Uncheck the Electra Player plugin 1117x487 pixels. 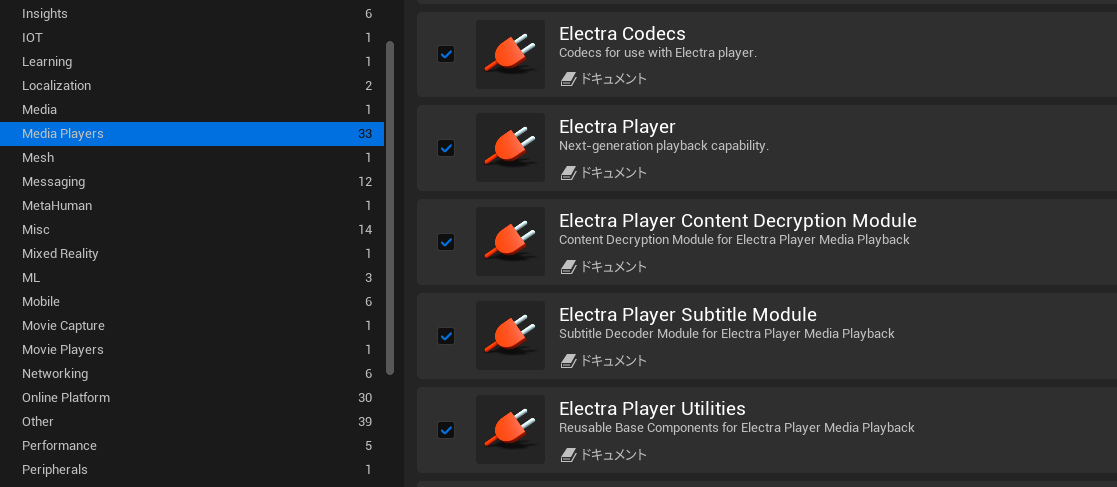coord(446,148)
